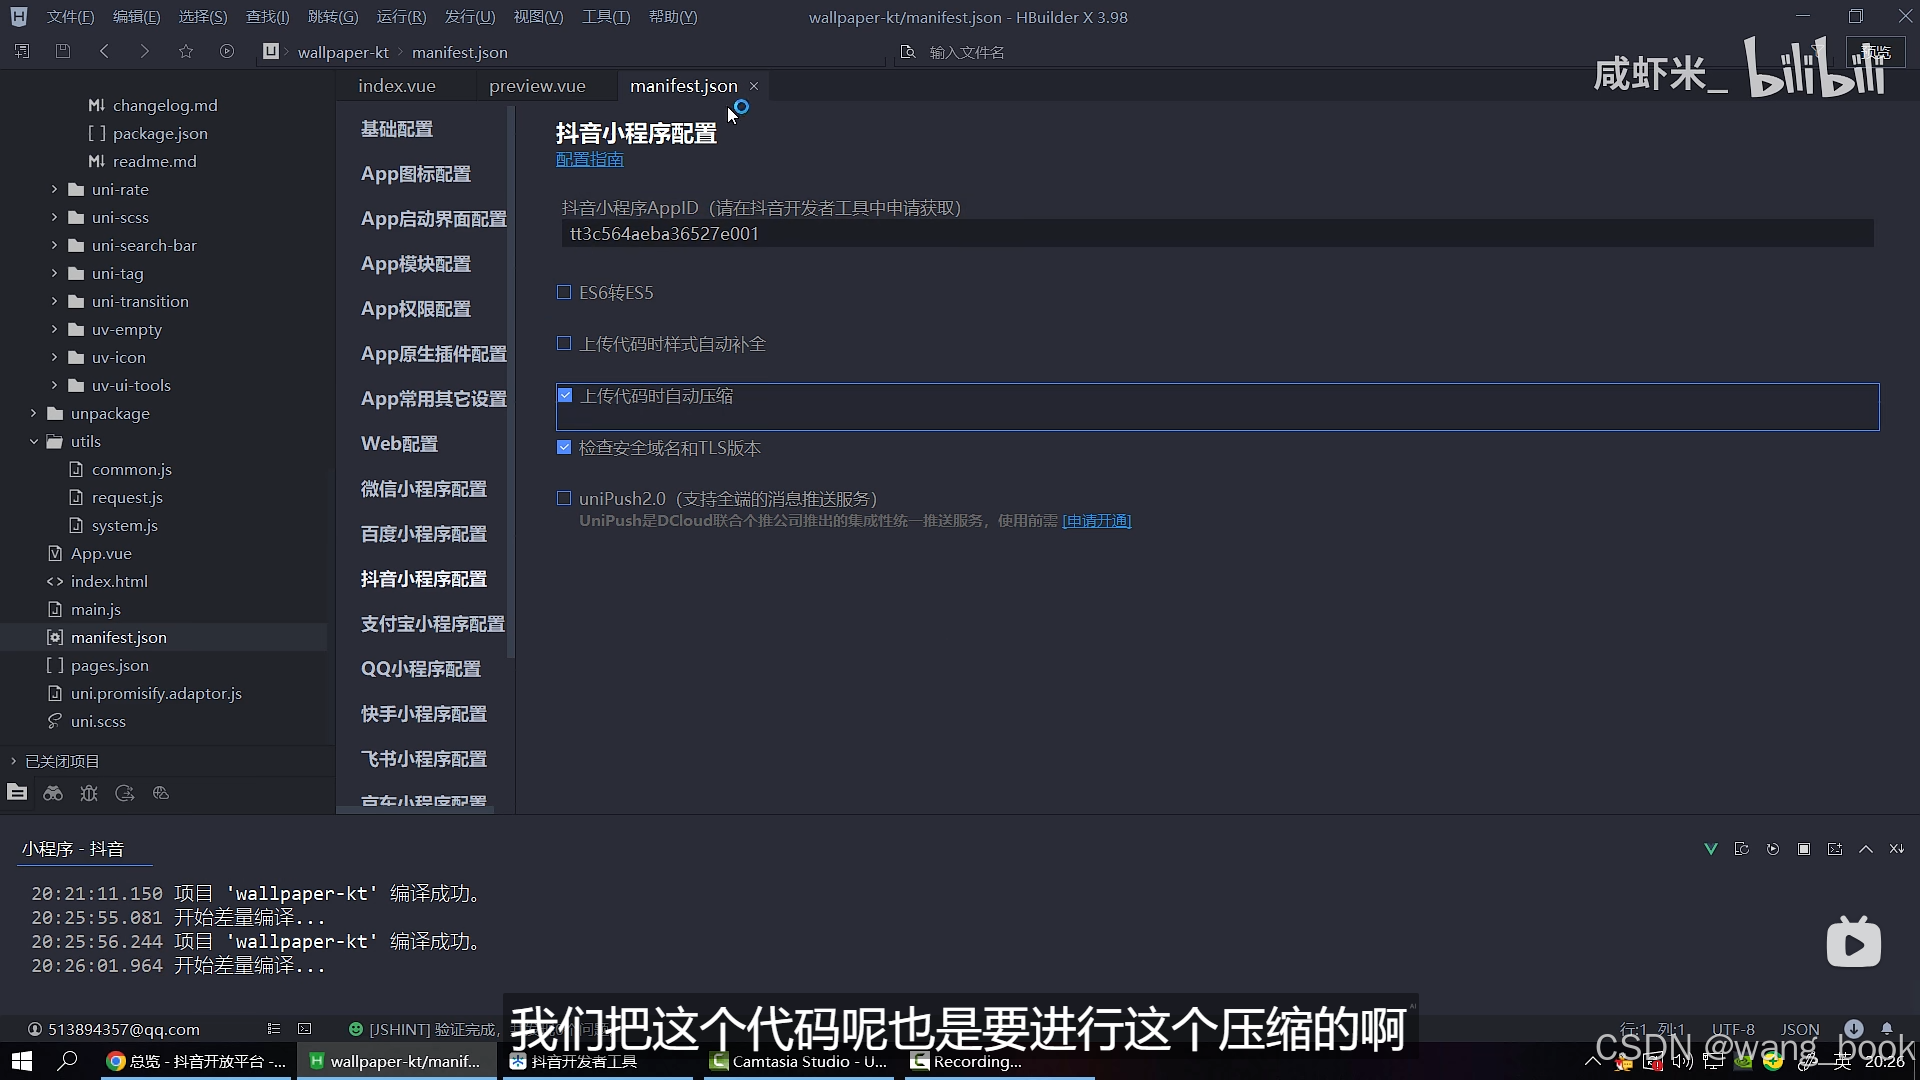Switch to Camtasia Studio in taskbar
Image resolution: width=1920 pixels, height=1080 pixels.
click(799, 1061)
